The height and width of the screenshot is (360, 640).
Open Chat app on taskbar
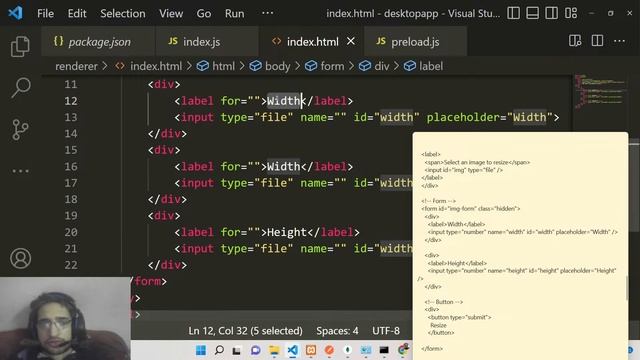coord(256,350)
